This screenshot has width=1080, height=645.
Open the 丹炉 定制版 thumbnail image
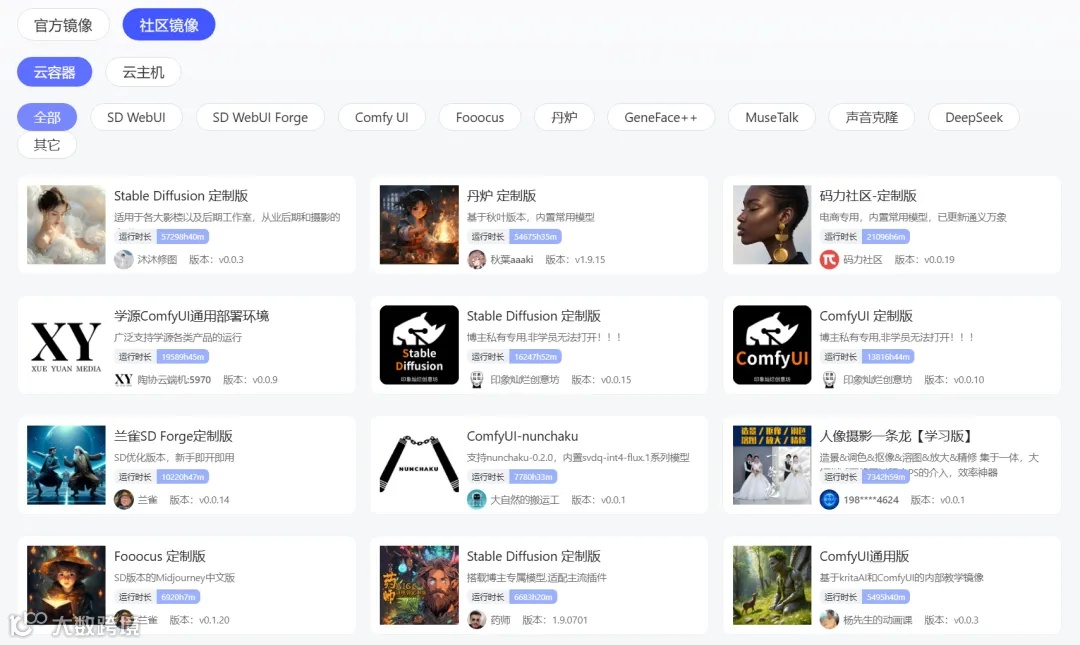point(419,225)
